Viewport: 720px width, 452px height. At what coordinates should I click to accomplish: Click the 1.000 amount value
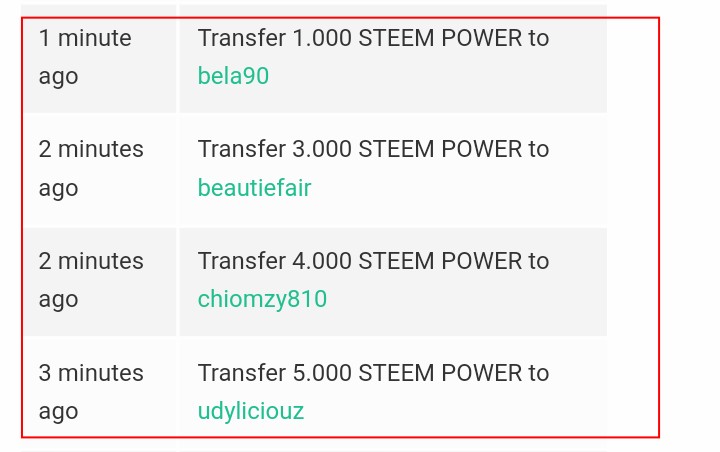click(322, 38)
